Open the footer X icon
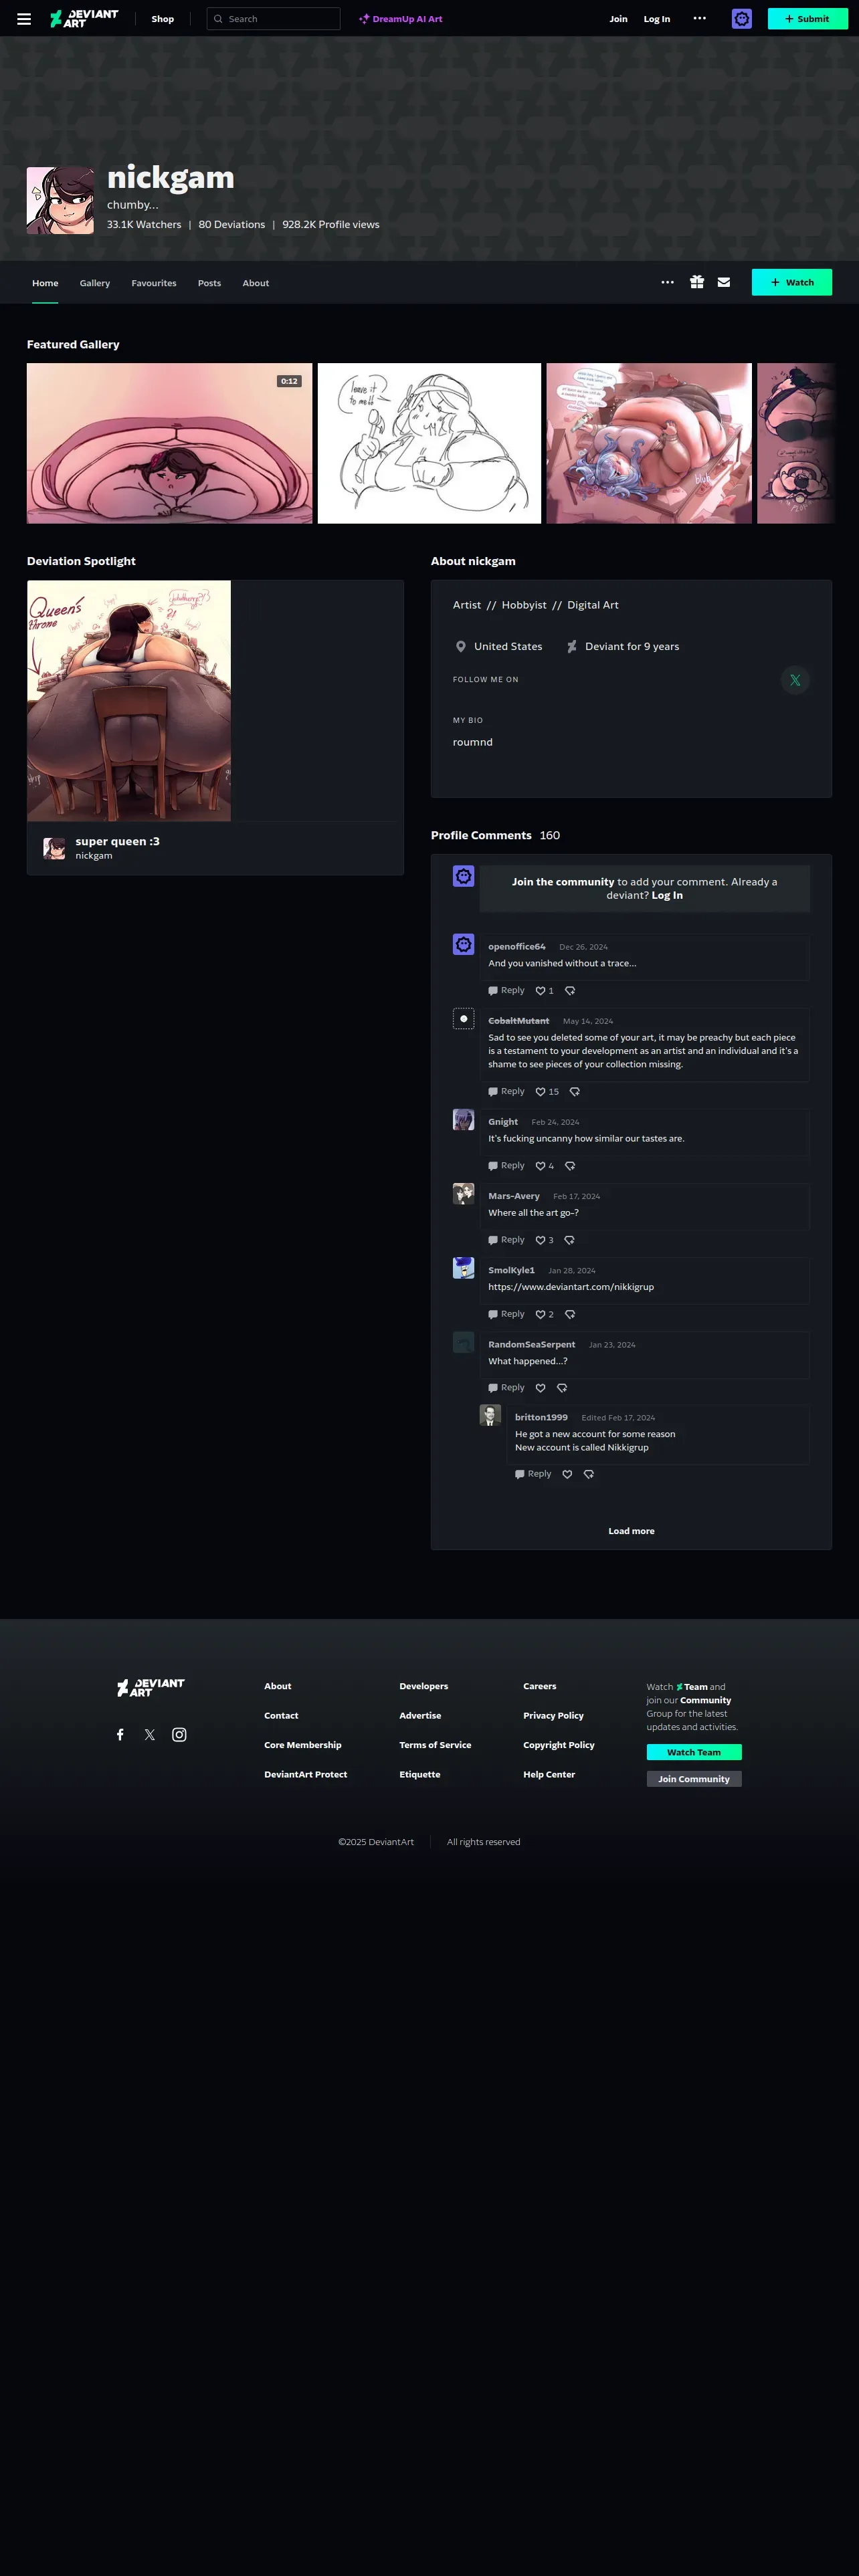 pos(149,1735)
